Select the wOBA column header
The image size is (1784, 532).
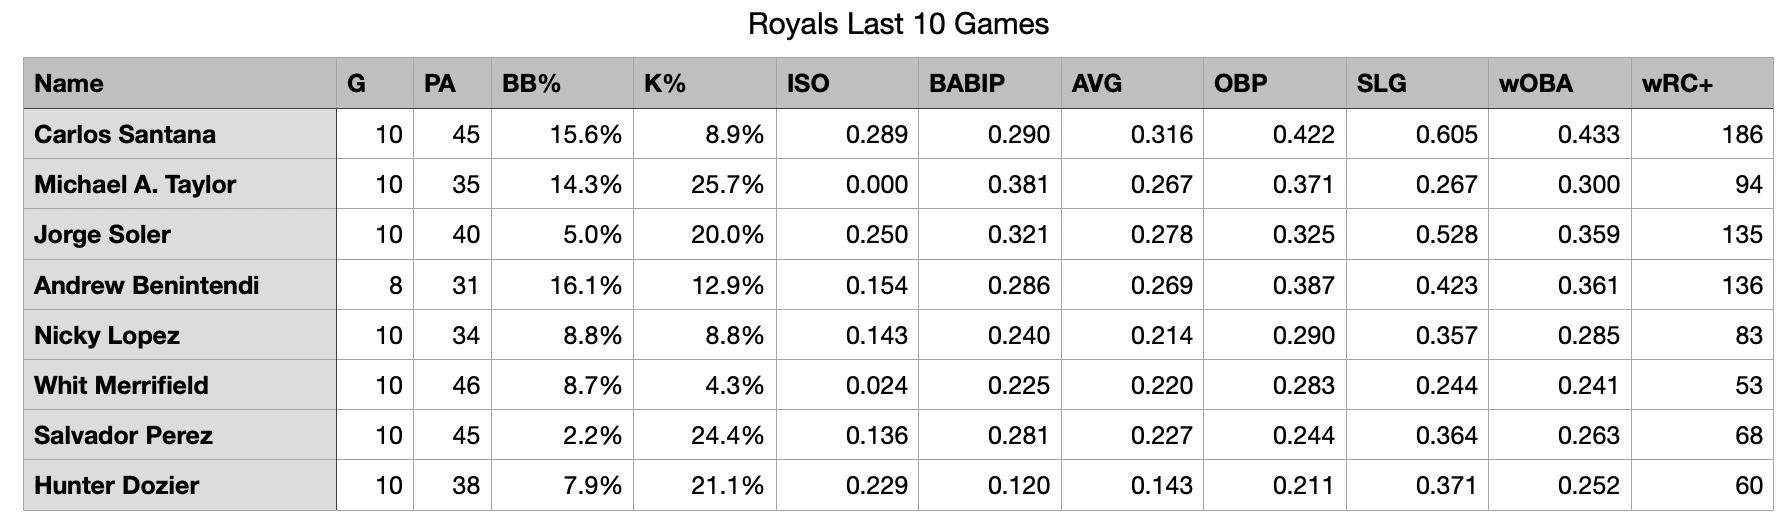[1535, 84]
